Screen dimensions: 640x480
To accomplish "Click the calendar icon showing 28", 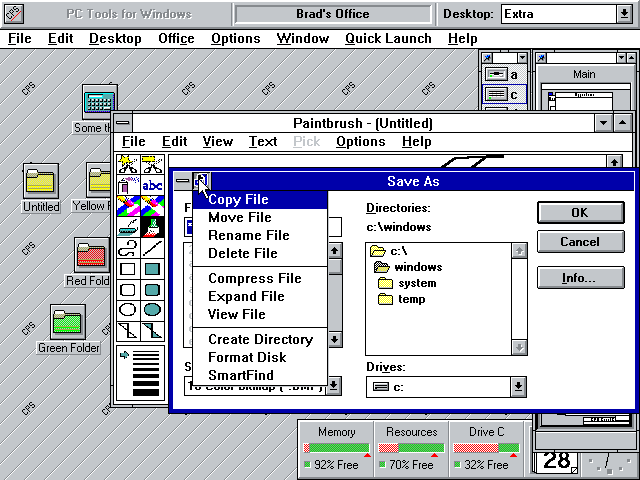I will (557, 461).
